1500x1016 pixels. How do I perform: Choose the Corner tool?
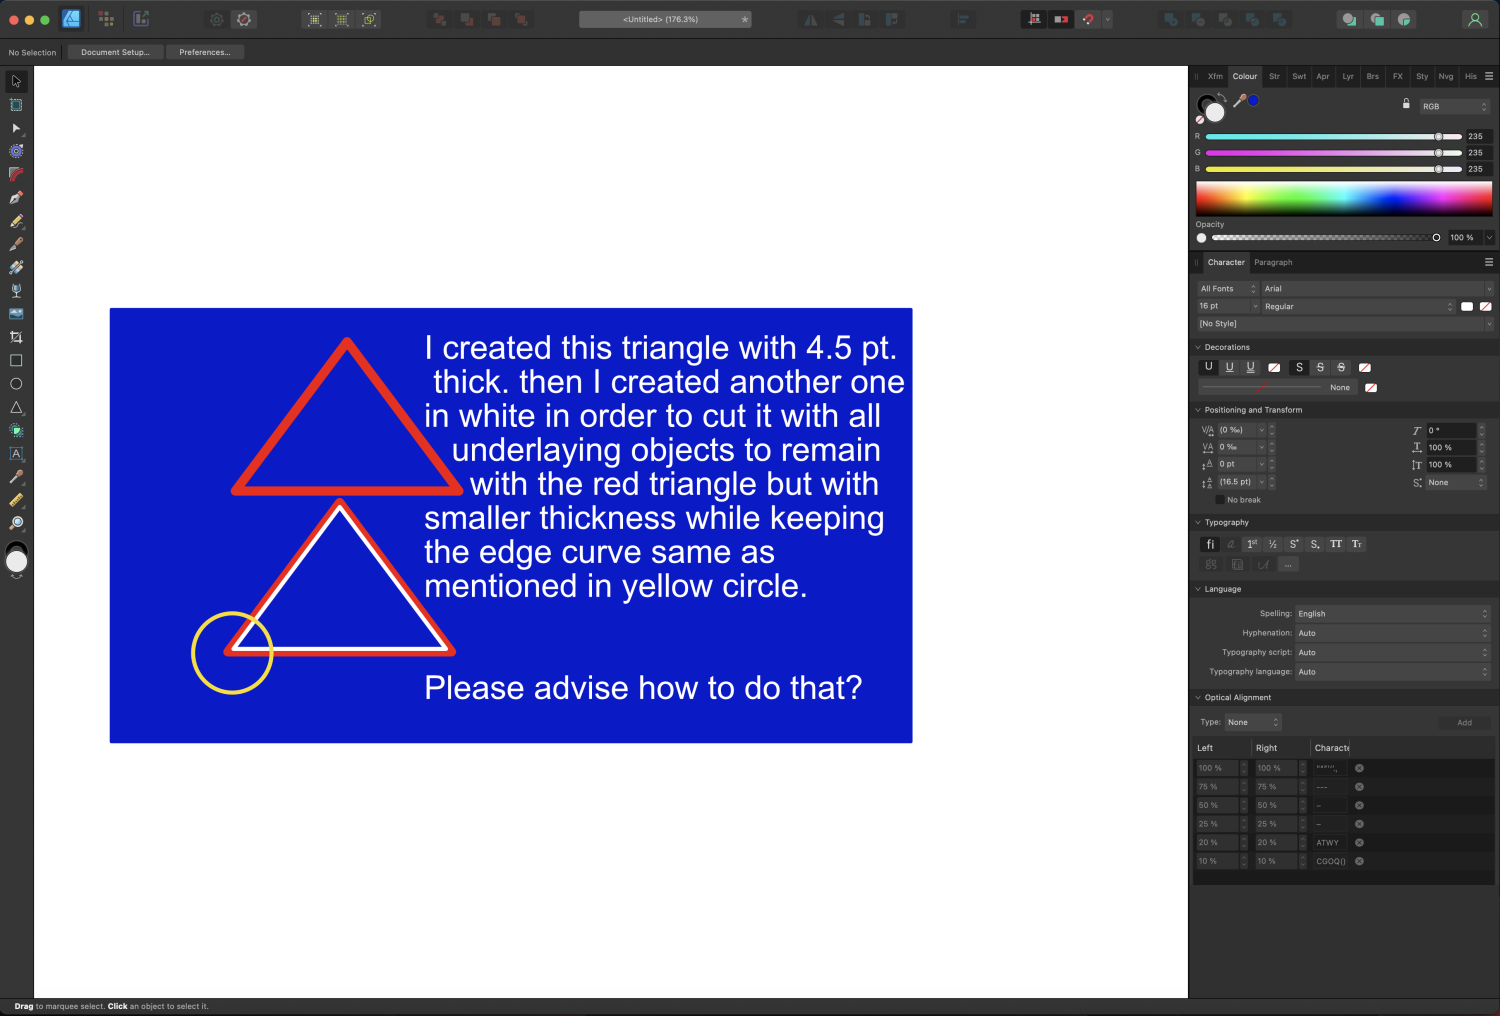15,174
